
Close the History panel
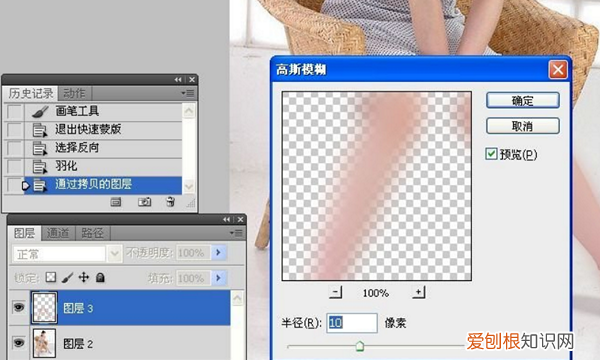[192, 80]
